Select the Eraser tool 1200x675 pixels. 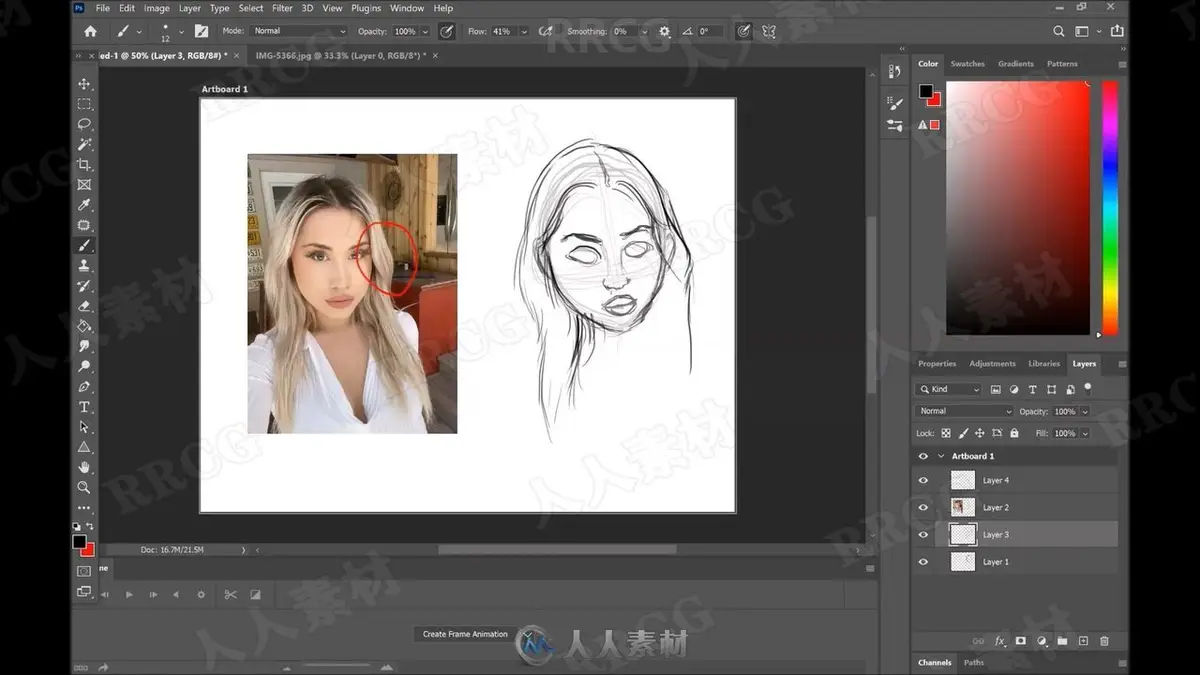click(x=84, y=306)
